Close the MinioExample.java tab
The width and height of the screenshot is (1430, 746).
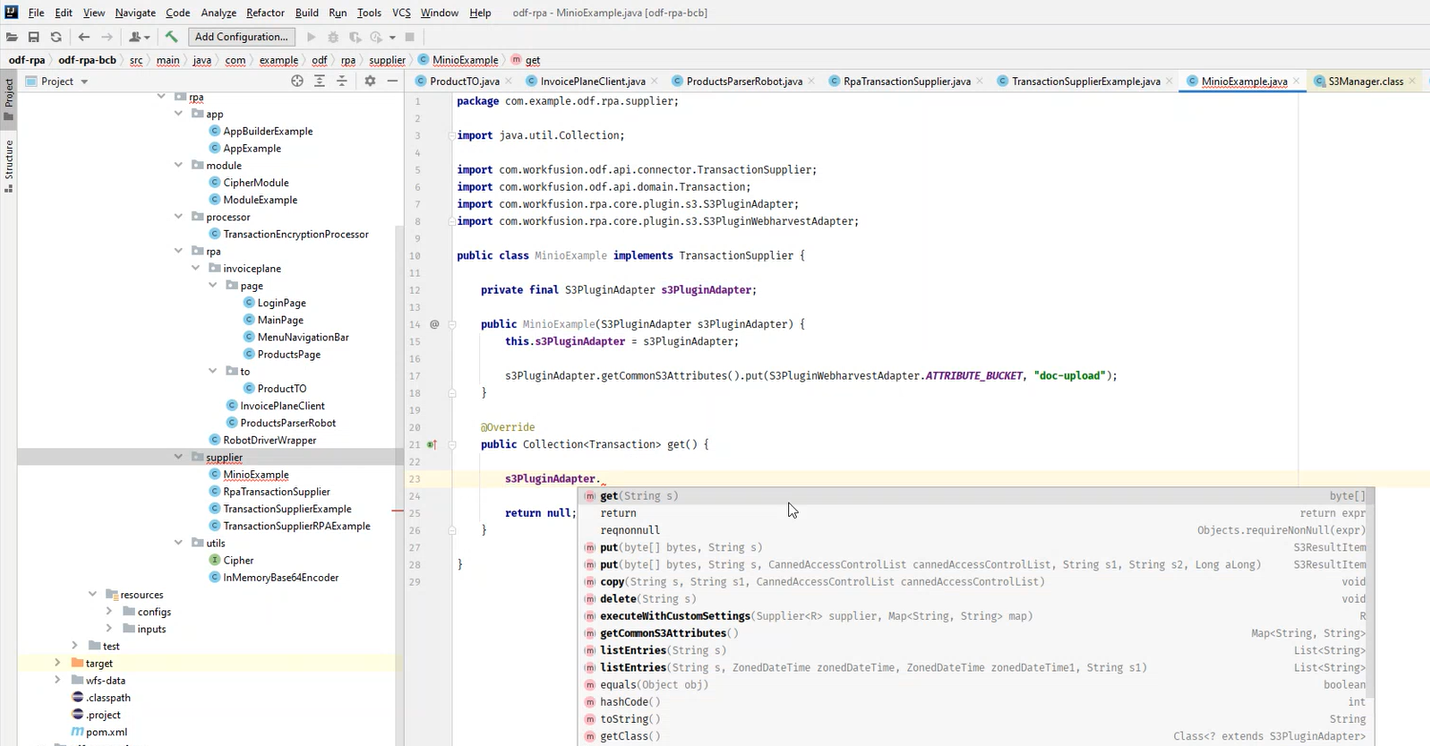[x=1297, y=81]
